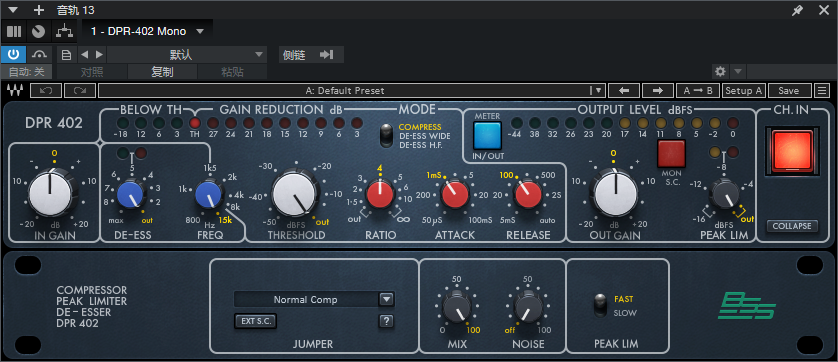Expand the 1 - DPR-402 Mono dropdown
838x362 pixels.
click(200, 31)
